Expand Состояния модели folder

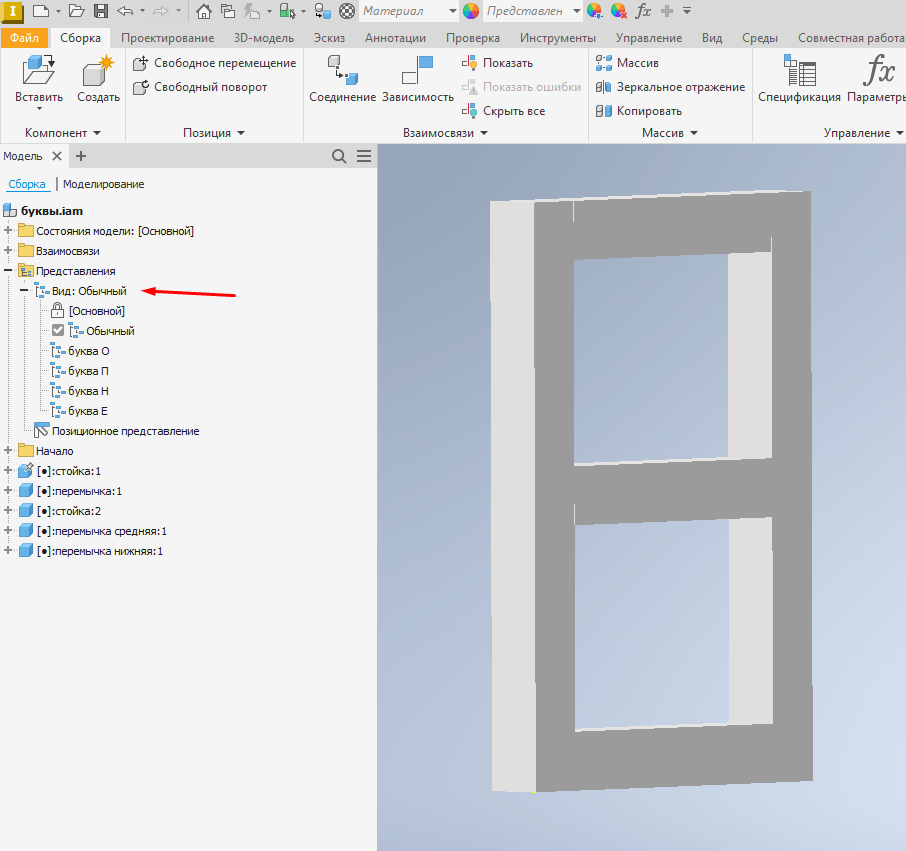8,231
